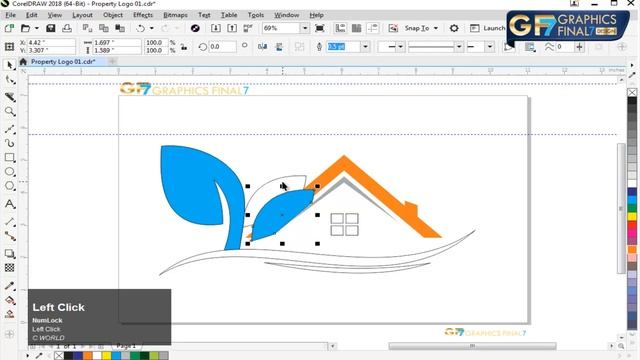This screenshot has width=640, height=360.
Task: Select the Text tool
Action: 10,204
